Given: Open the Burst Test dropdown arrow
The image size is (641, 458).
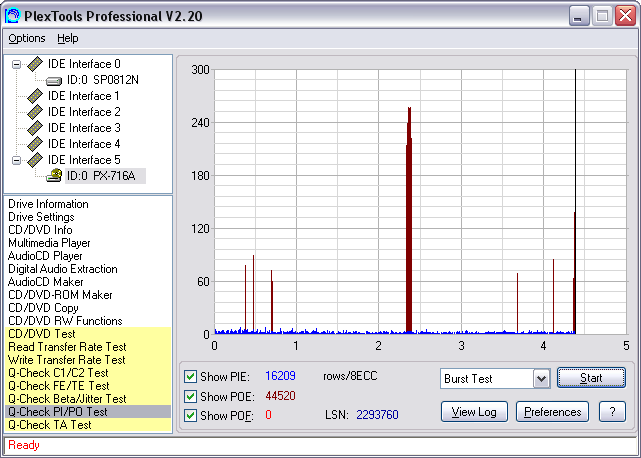Looking at the screenshot, I should (541, 379).
